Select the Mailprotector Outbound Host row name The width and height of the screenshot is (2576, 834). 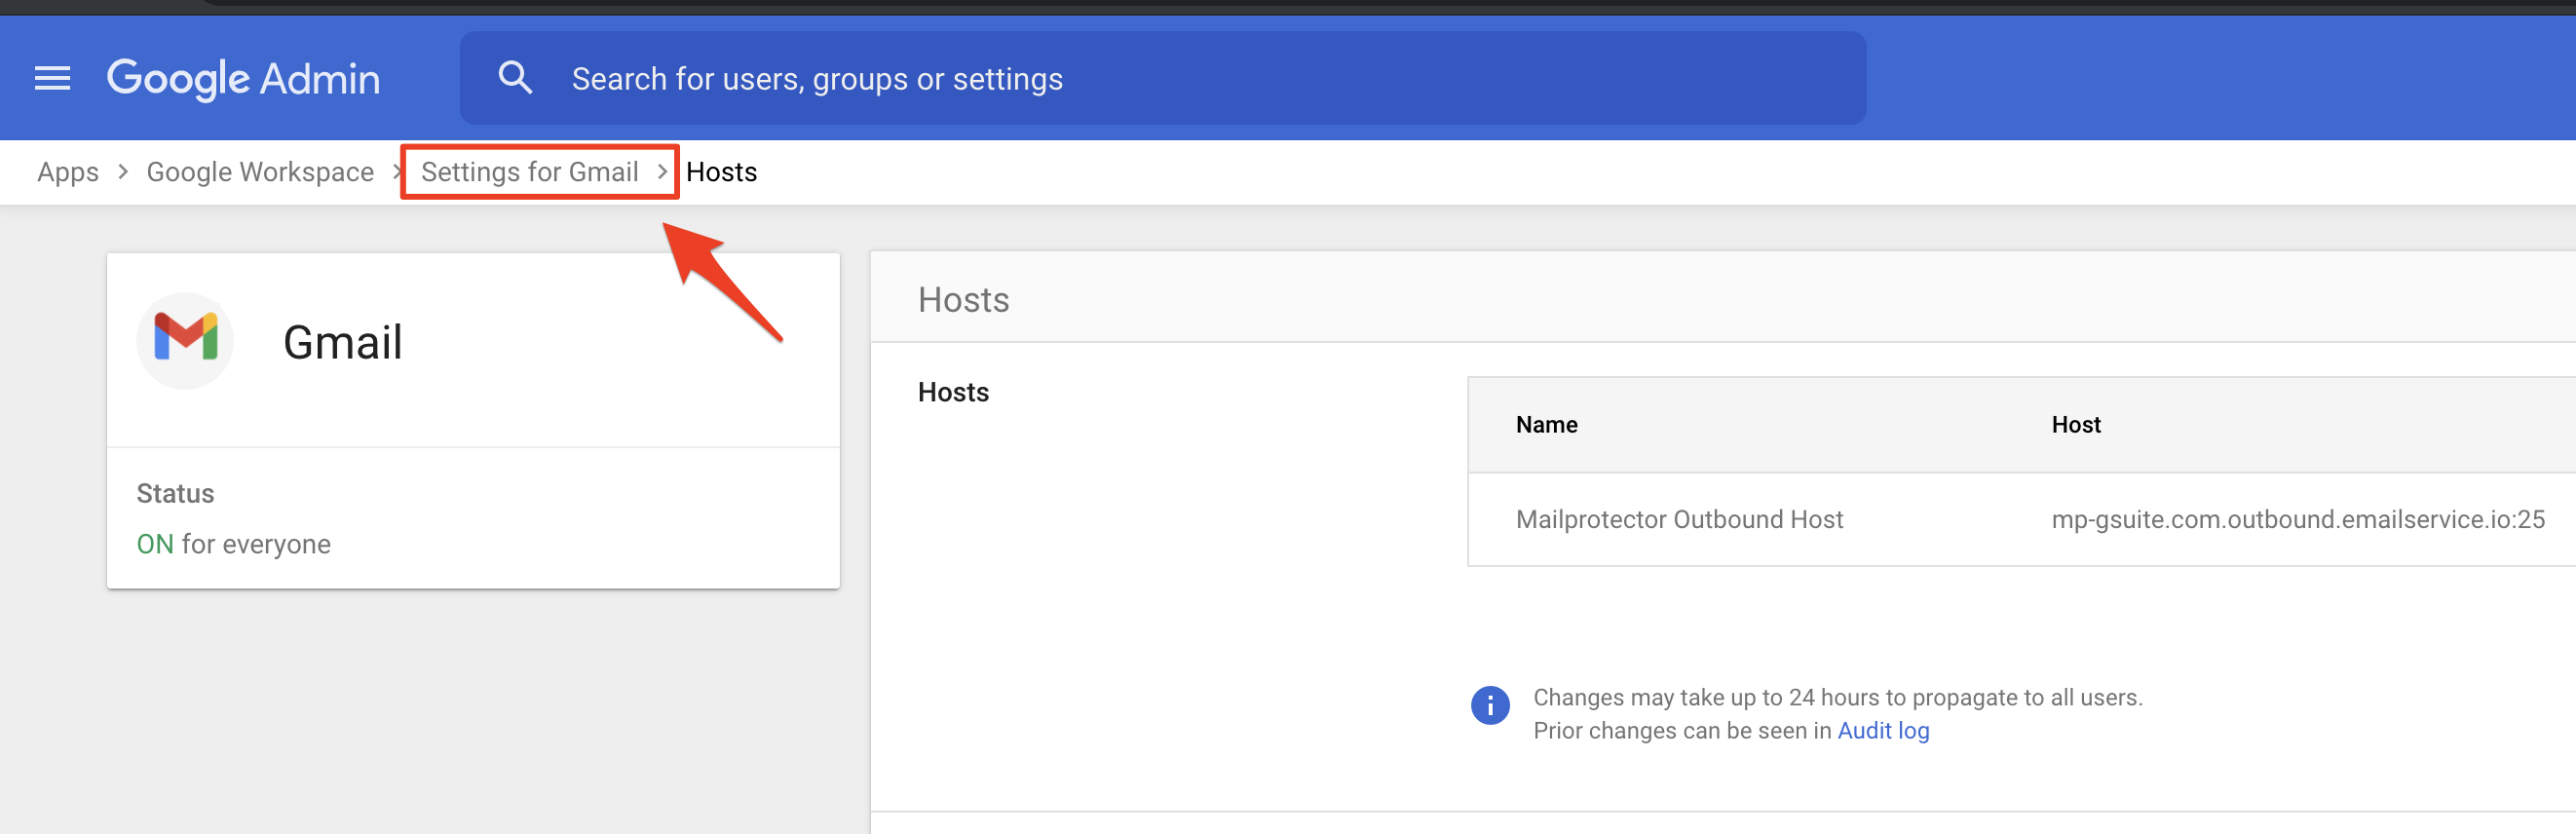[x=1679, y=519]
